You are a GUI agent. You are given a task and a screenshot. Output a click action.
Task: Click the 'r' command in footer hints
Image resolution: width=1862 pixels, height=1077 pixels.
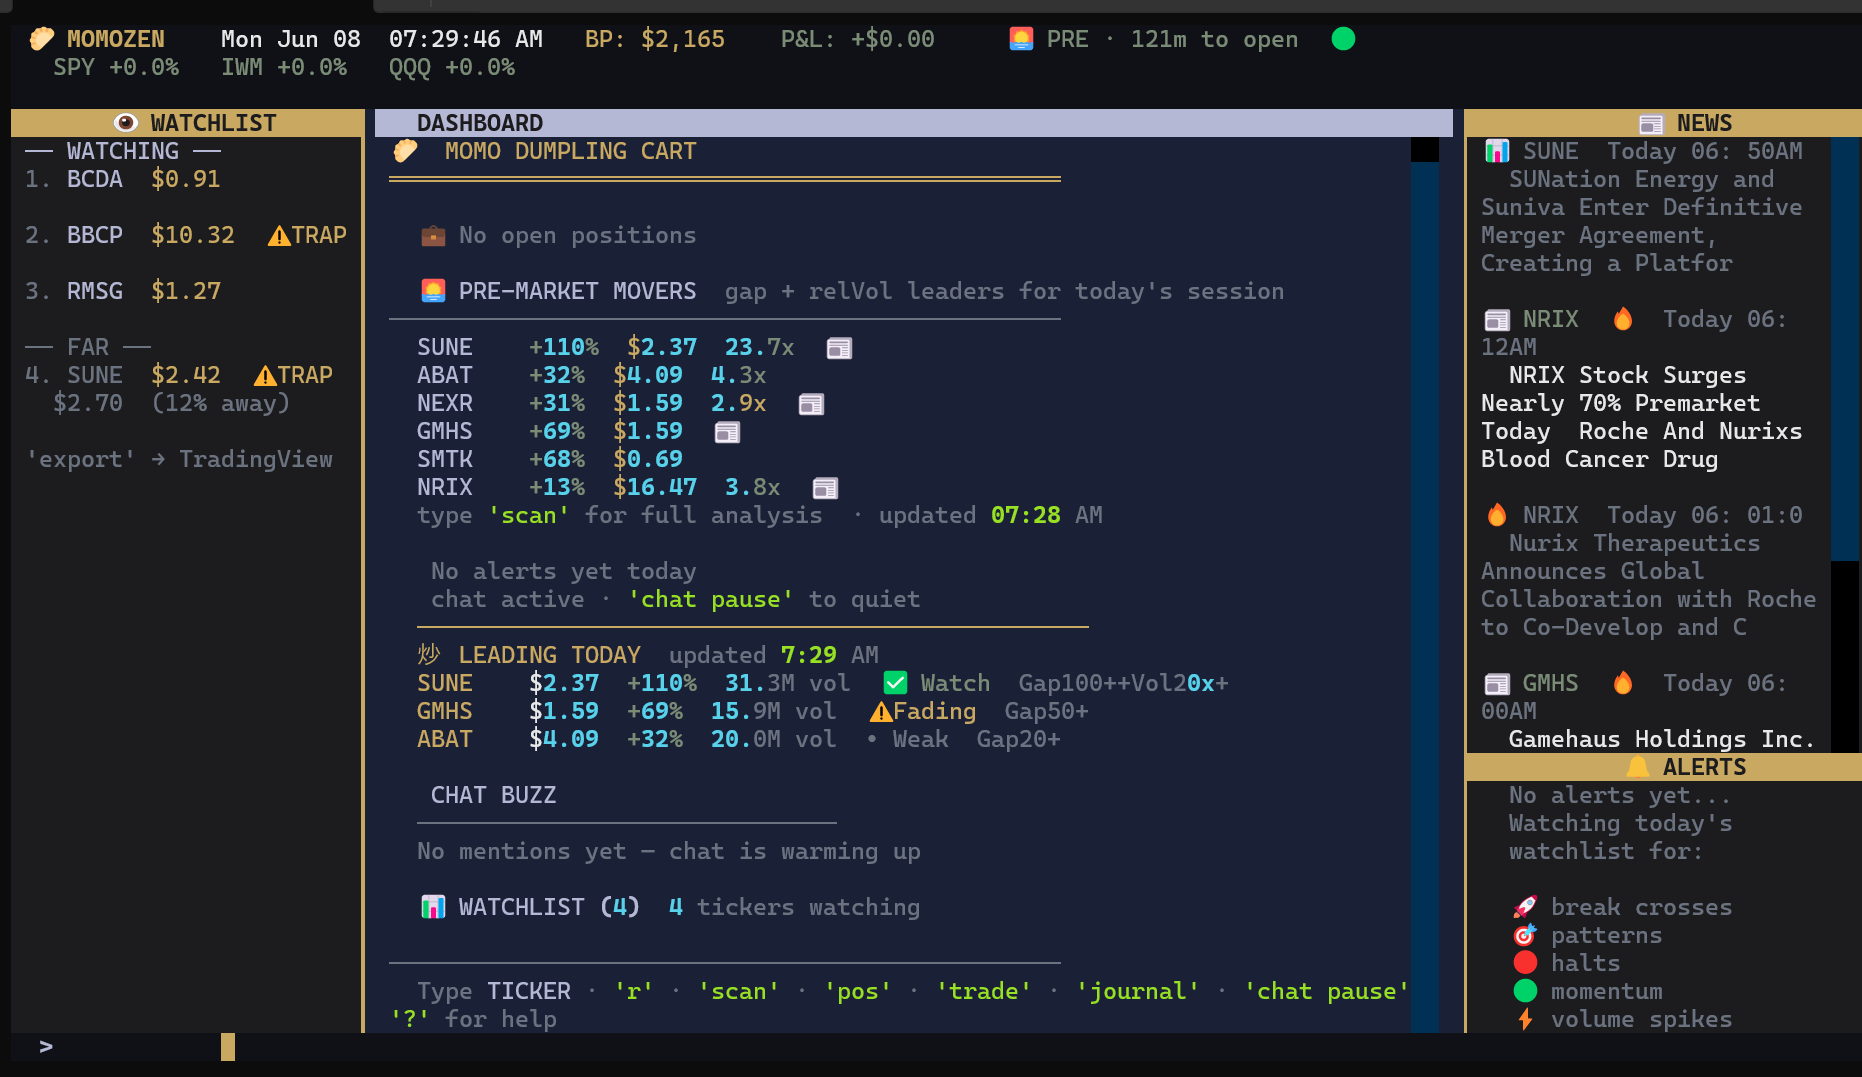(634, 991)
